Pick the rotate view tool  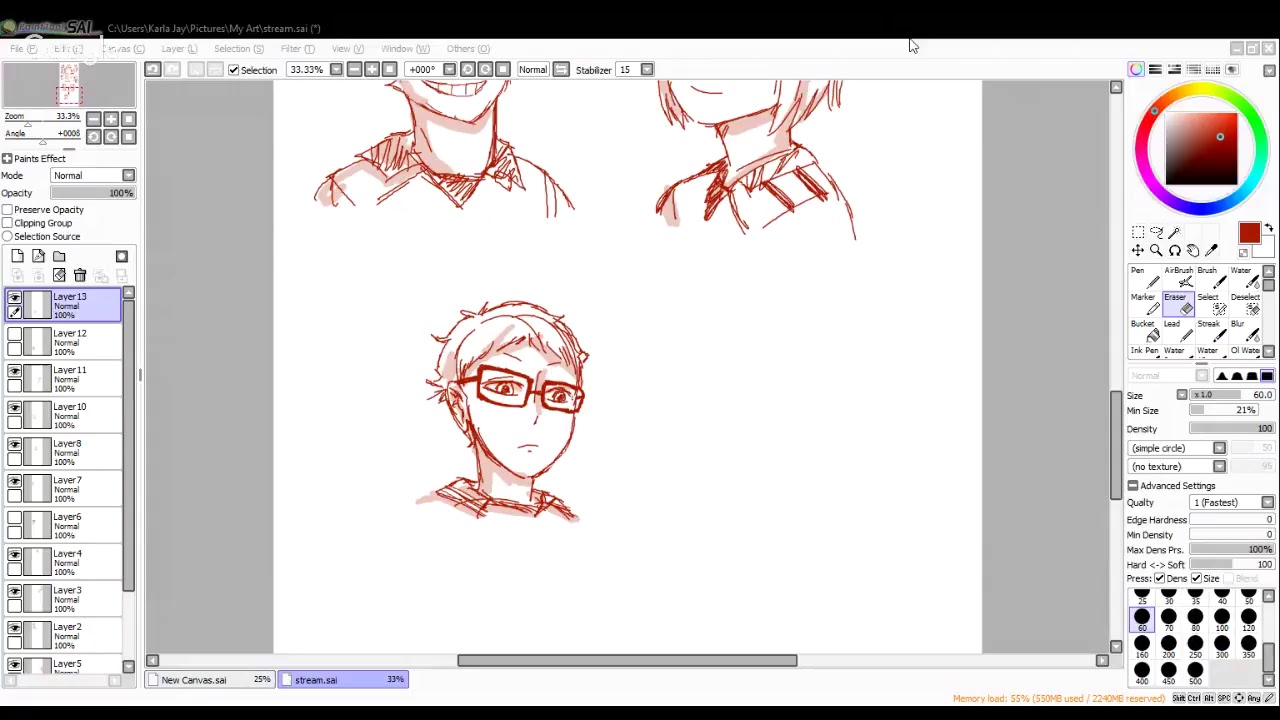click(x=1175, y=251)
